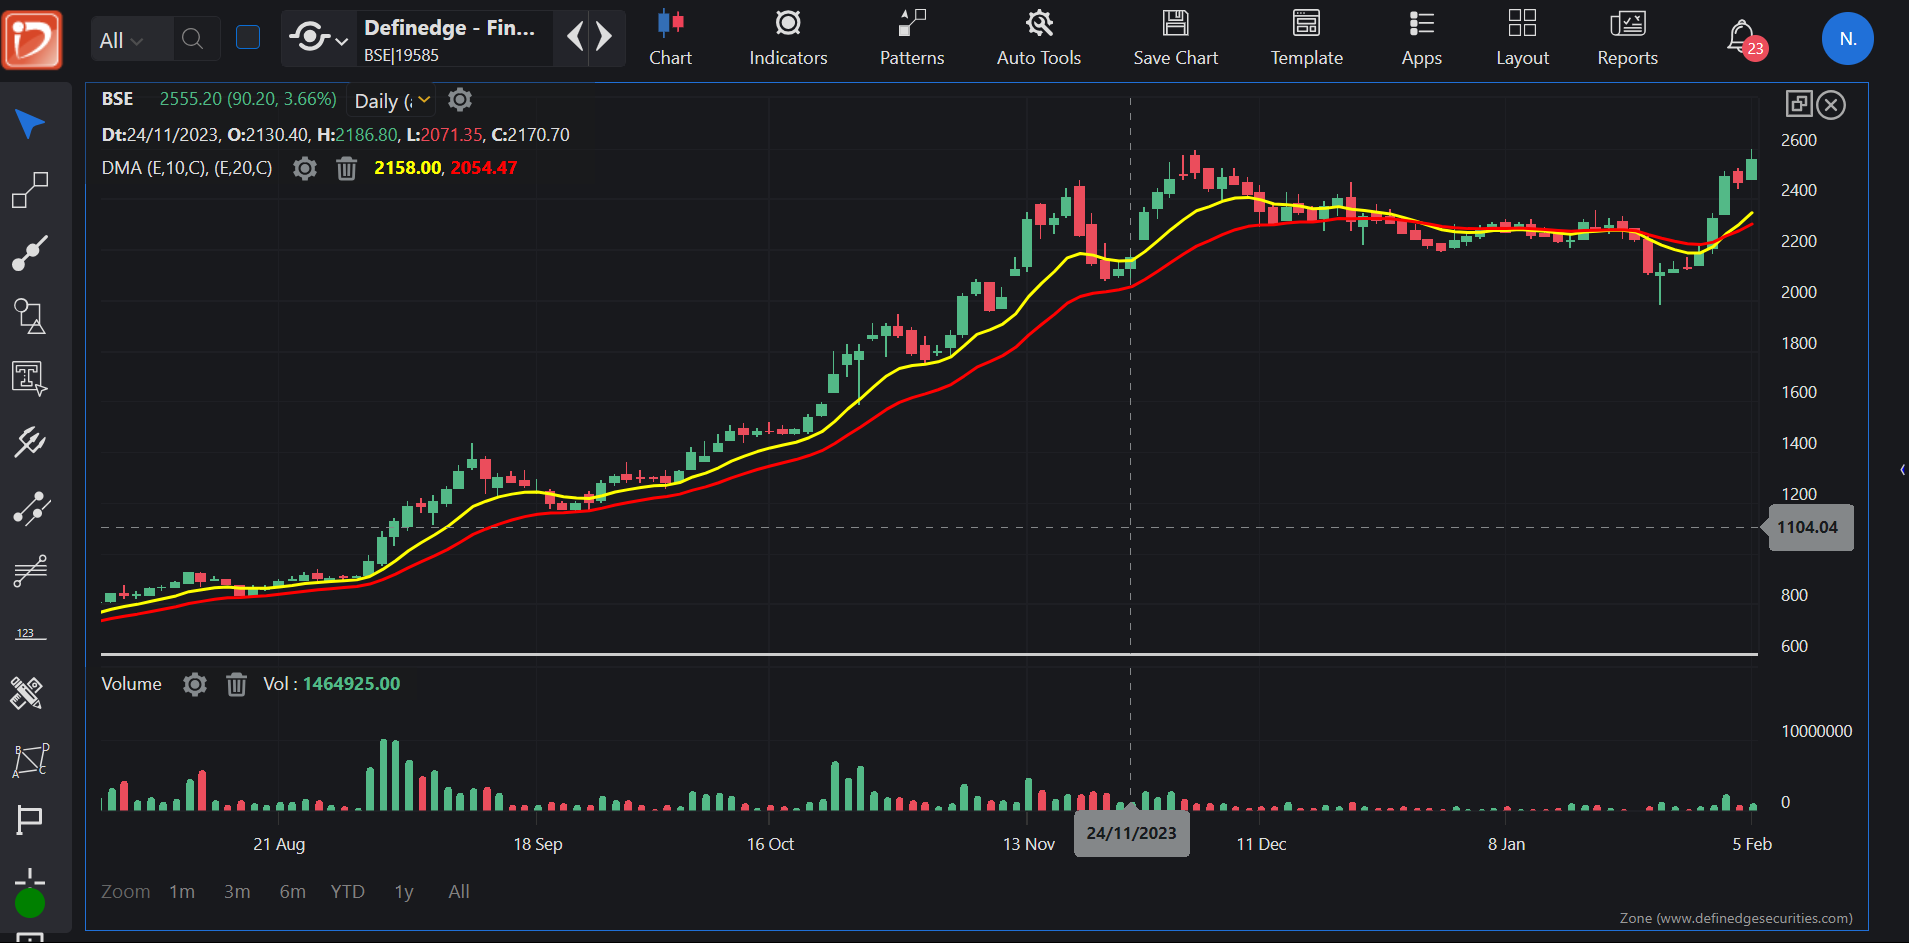
Task: Open notifications bell with 23 alerts
Action: tap(1746, 40)
